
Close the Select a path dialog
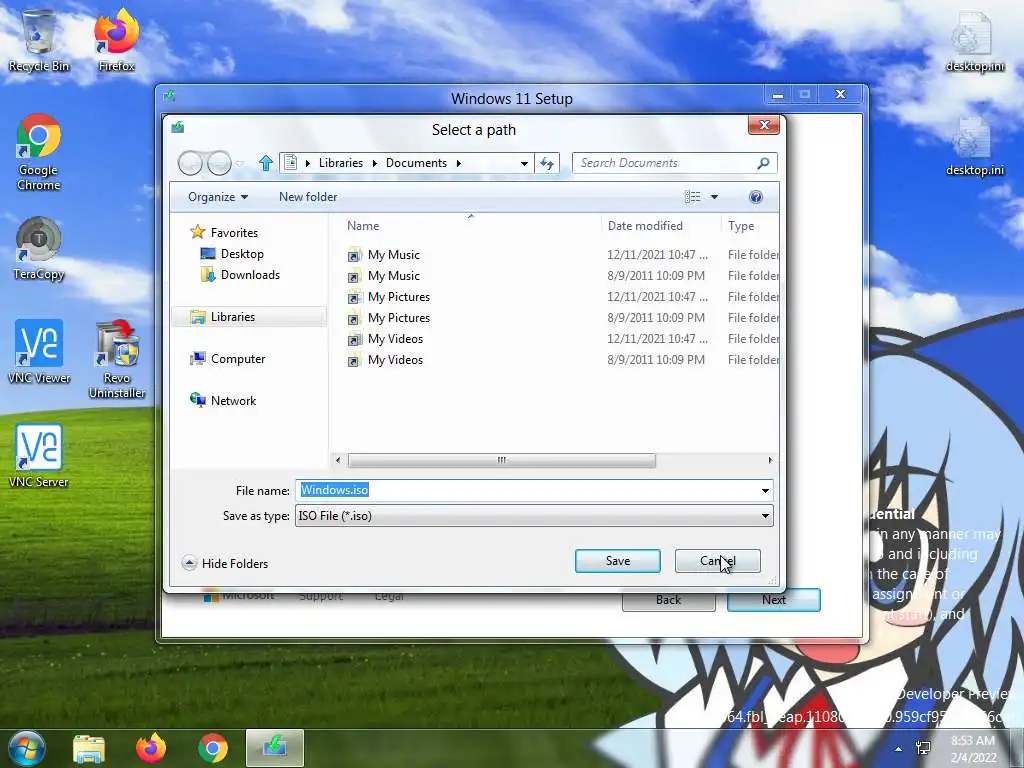(x=764, y=125)
